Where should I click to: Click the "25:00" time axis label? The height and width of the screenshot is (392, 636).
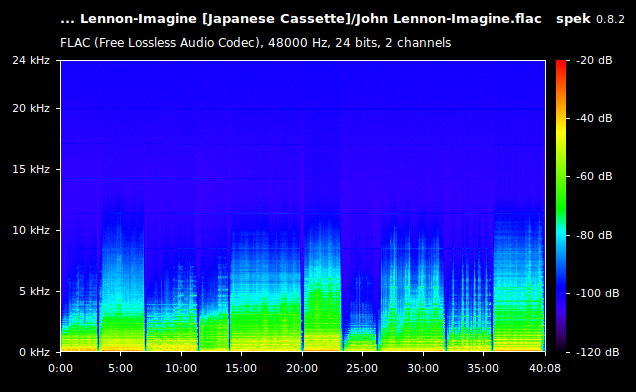(362, 368)
